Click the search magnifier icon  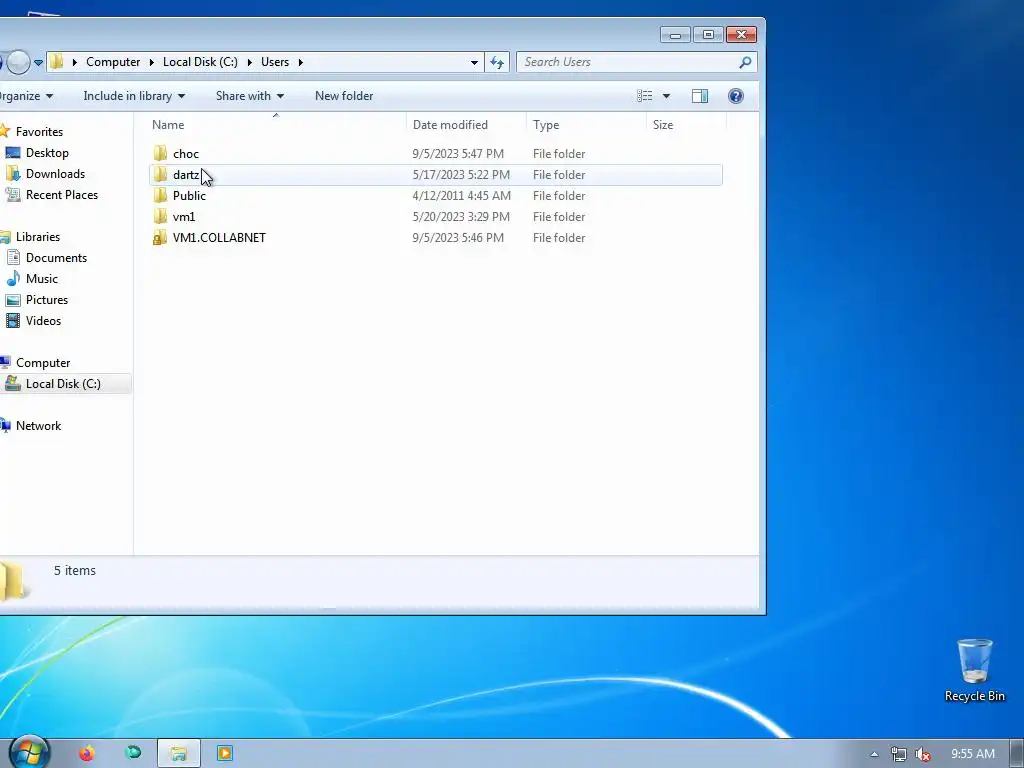(744, 62)
